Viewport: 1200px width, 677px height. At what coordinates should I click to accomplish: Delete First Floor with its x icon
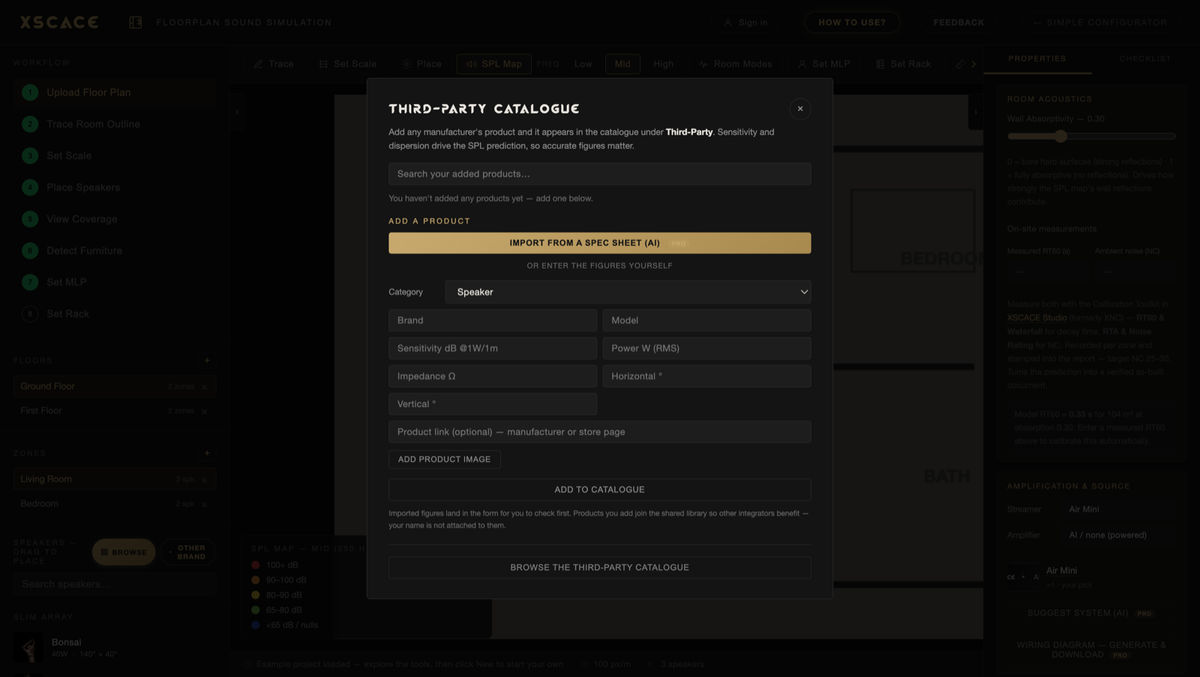click(205, 411)
